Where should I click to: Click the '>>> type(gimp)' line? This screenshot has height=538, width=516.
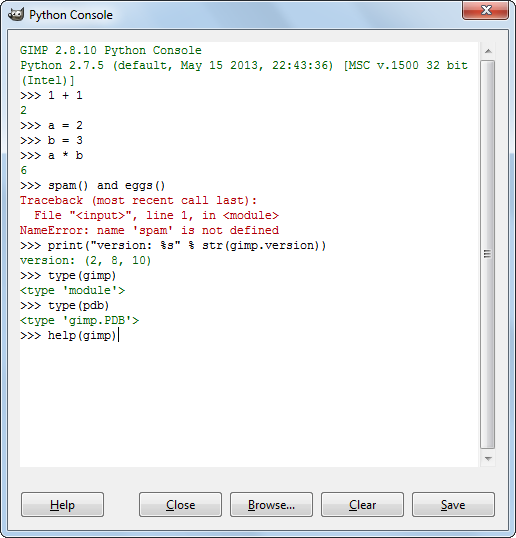tap(68, 276)
